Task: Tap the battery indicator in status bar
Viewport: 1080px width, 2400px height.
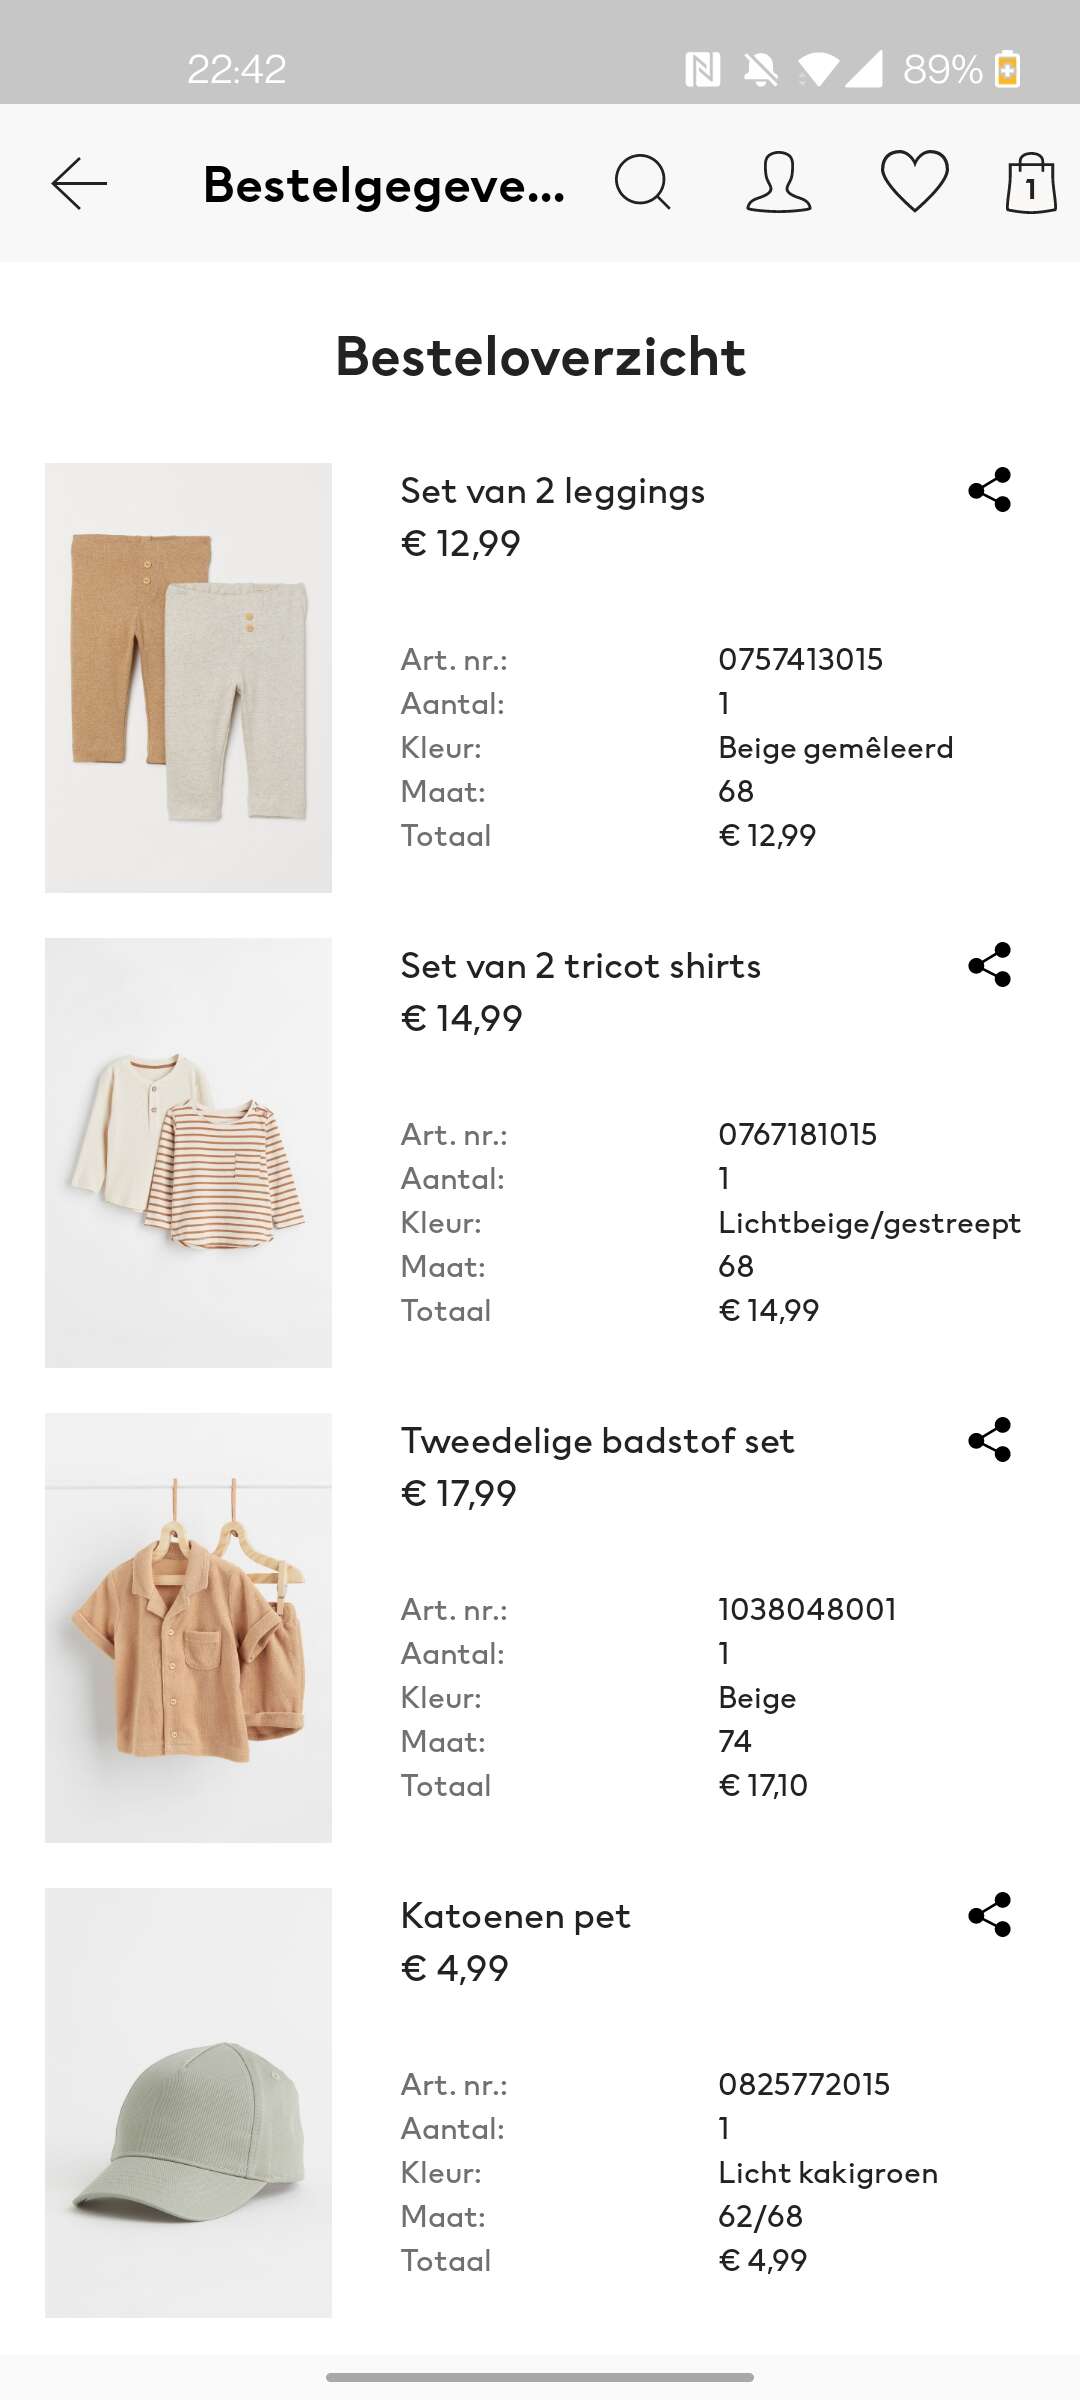Action: click(1008, 69)
